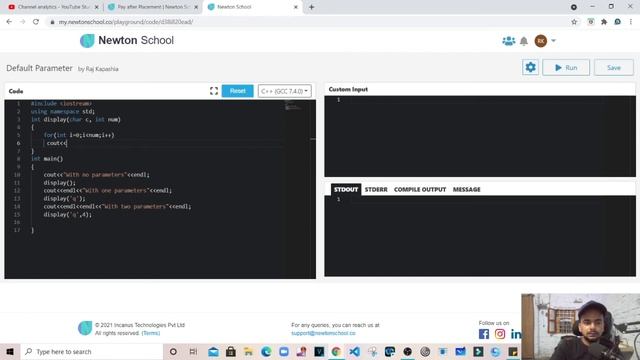Open the LinkedIn follow icon
This screenshot has height=360, width=640.
pyautogui.click(x=516, y=334)
